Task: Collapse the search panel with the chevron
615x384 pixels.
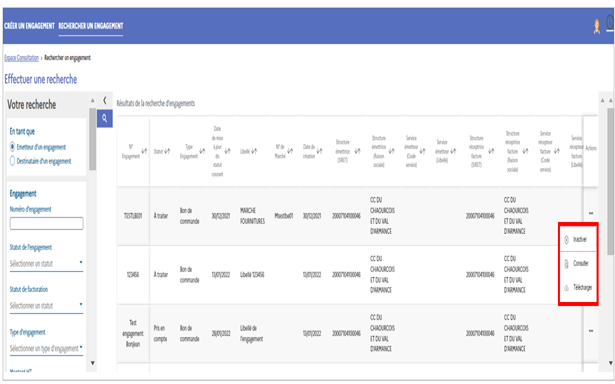Action: tap(105, 100)
